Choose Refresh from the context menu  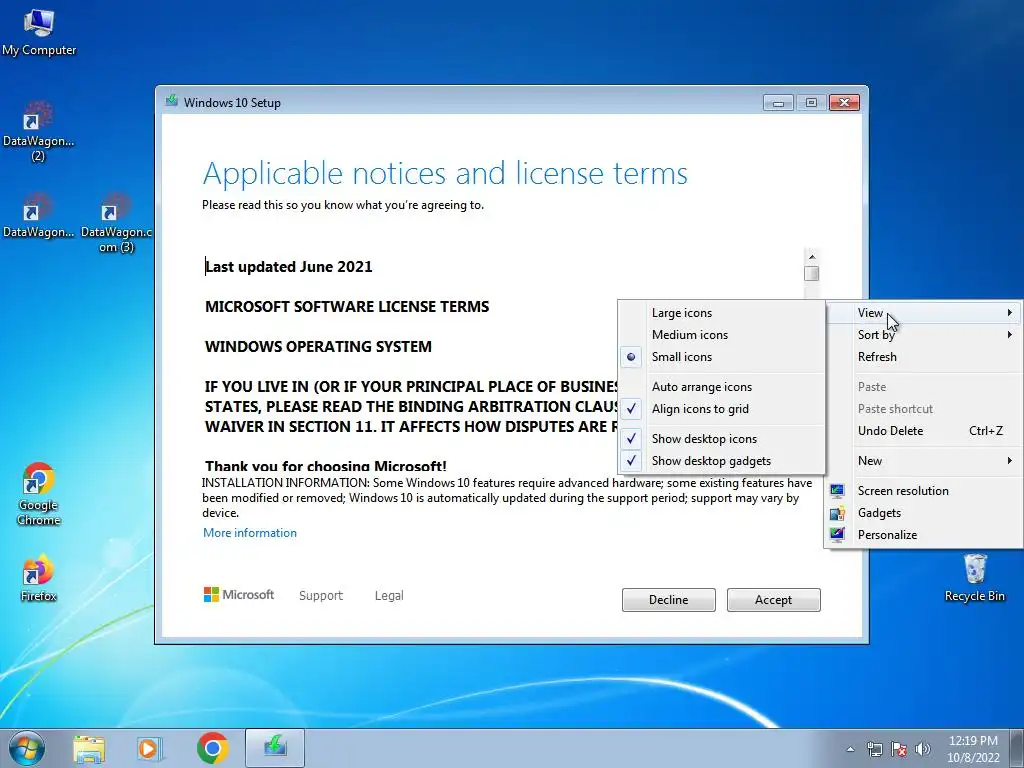pos(923,357)
